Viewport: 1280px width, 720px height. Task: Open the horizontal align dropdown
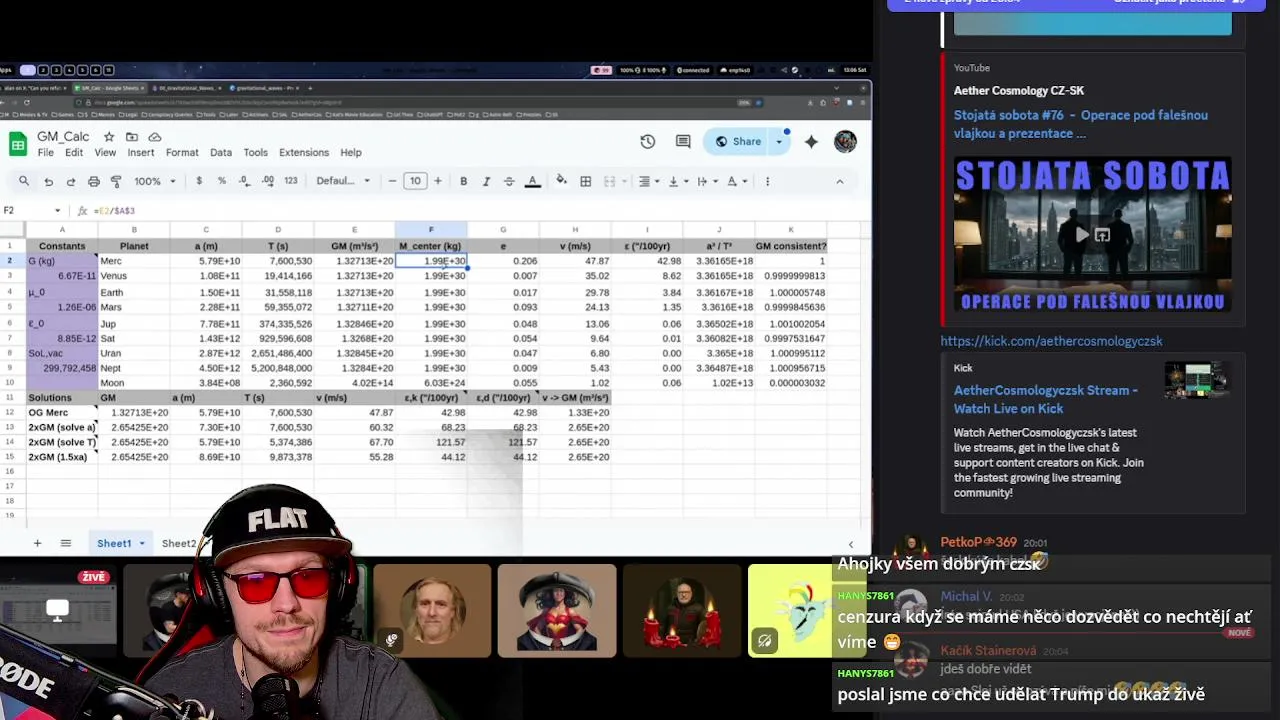[x=648, y=181]
